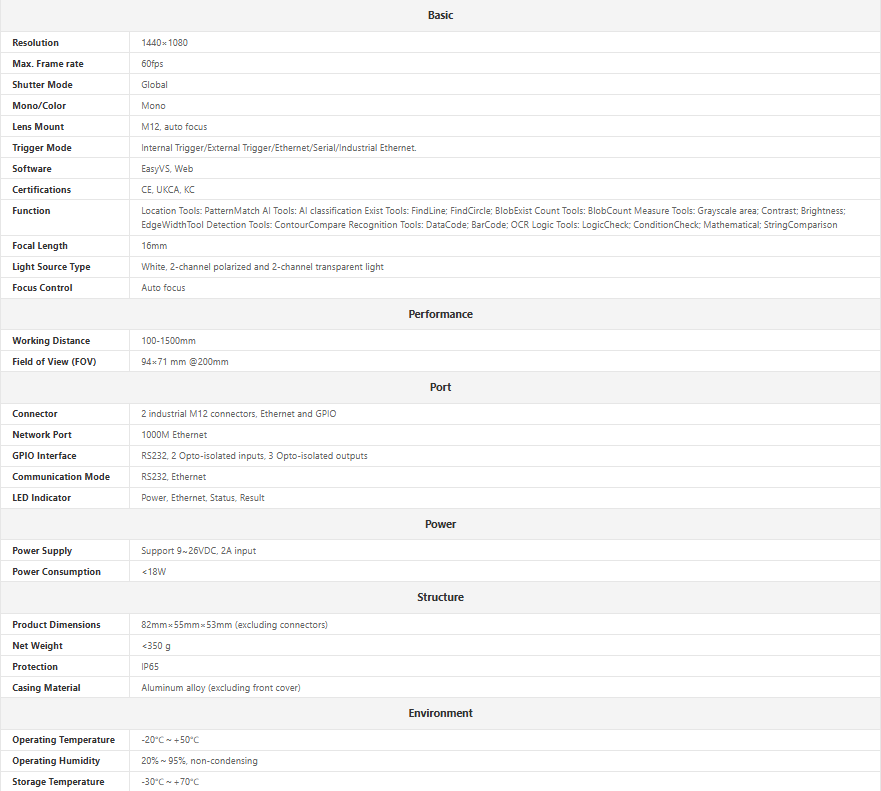Select the Trigger Mode row label
Screen dimensions: 881x791
pyautogui.click(x=42, y=148)
